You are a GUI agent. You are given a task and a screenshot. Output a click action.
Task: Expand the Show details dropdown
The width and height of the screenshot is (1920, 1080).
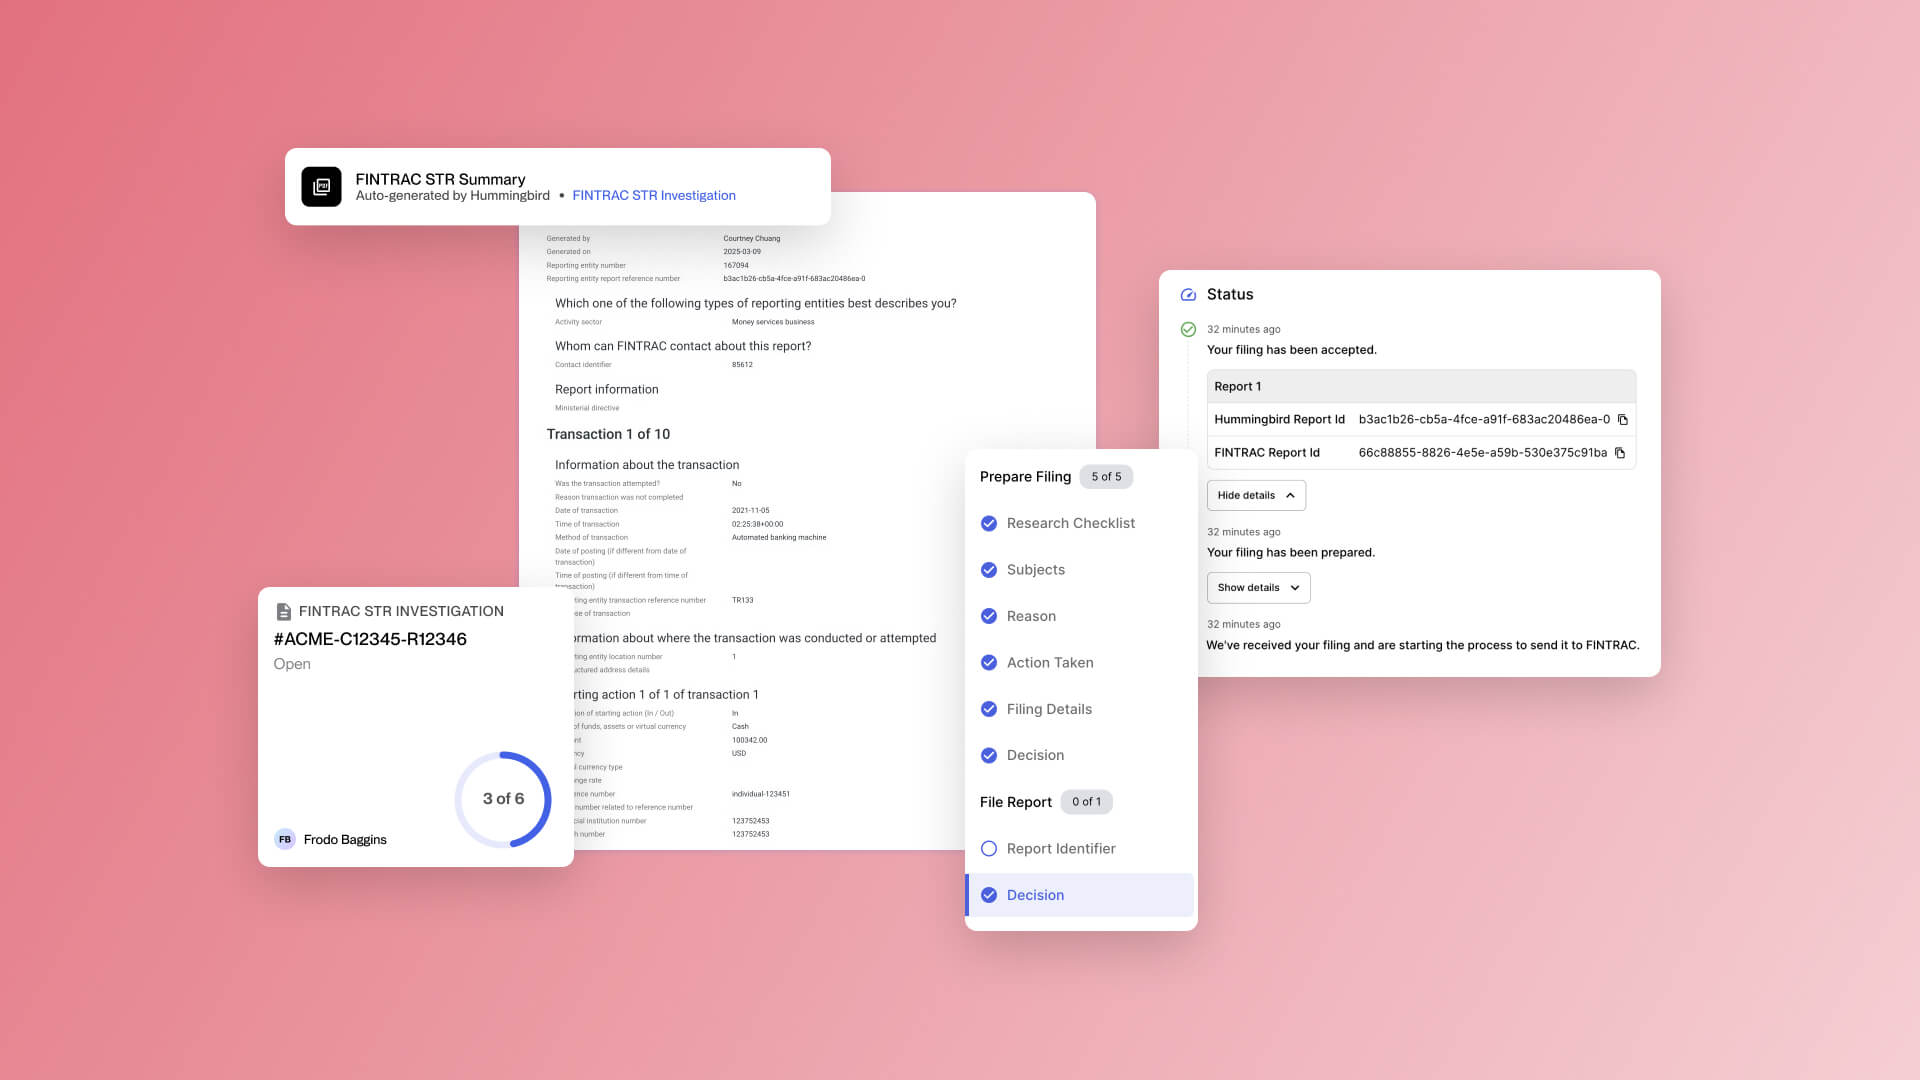(x=1249, y=588)
